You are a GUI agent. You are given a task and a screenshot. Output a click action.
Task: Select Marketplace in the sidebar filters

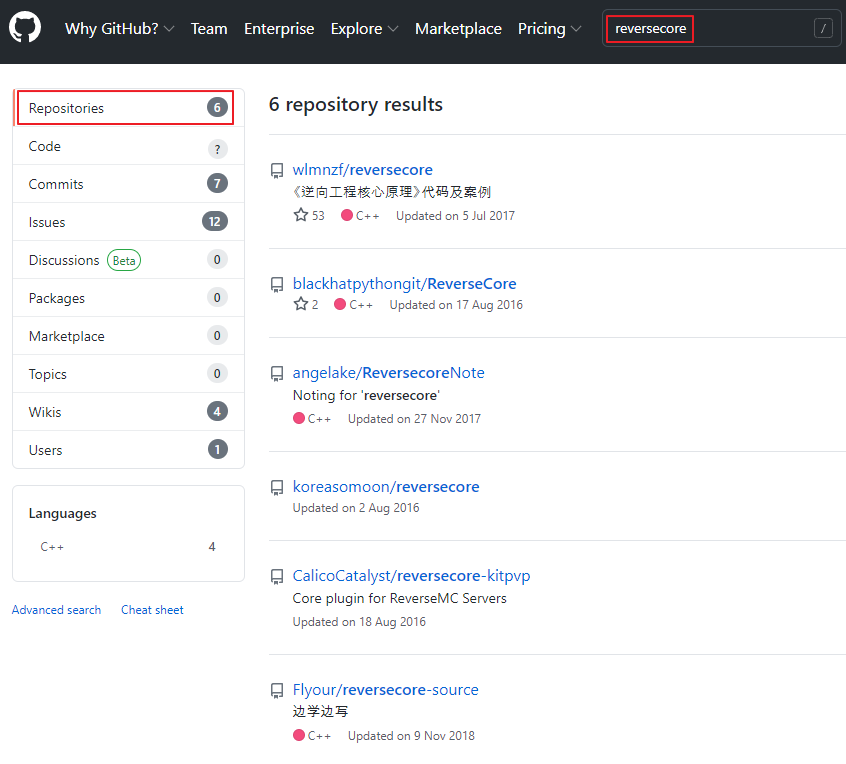click(128, 336)
